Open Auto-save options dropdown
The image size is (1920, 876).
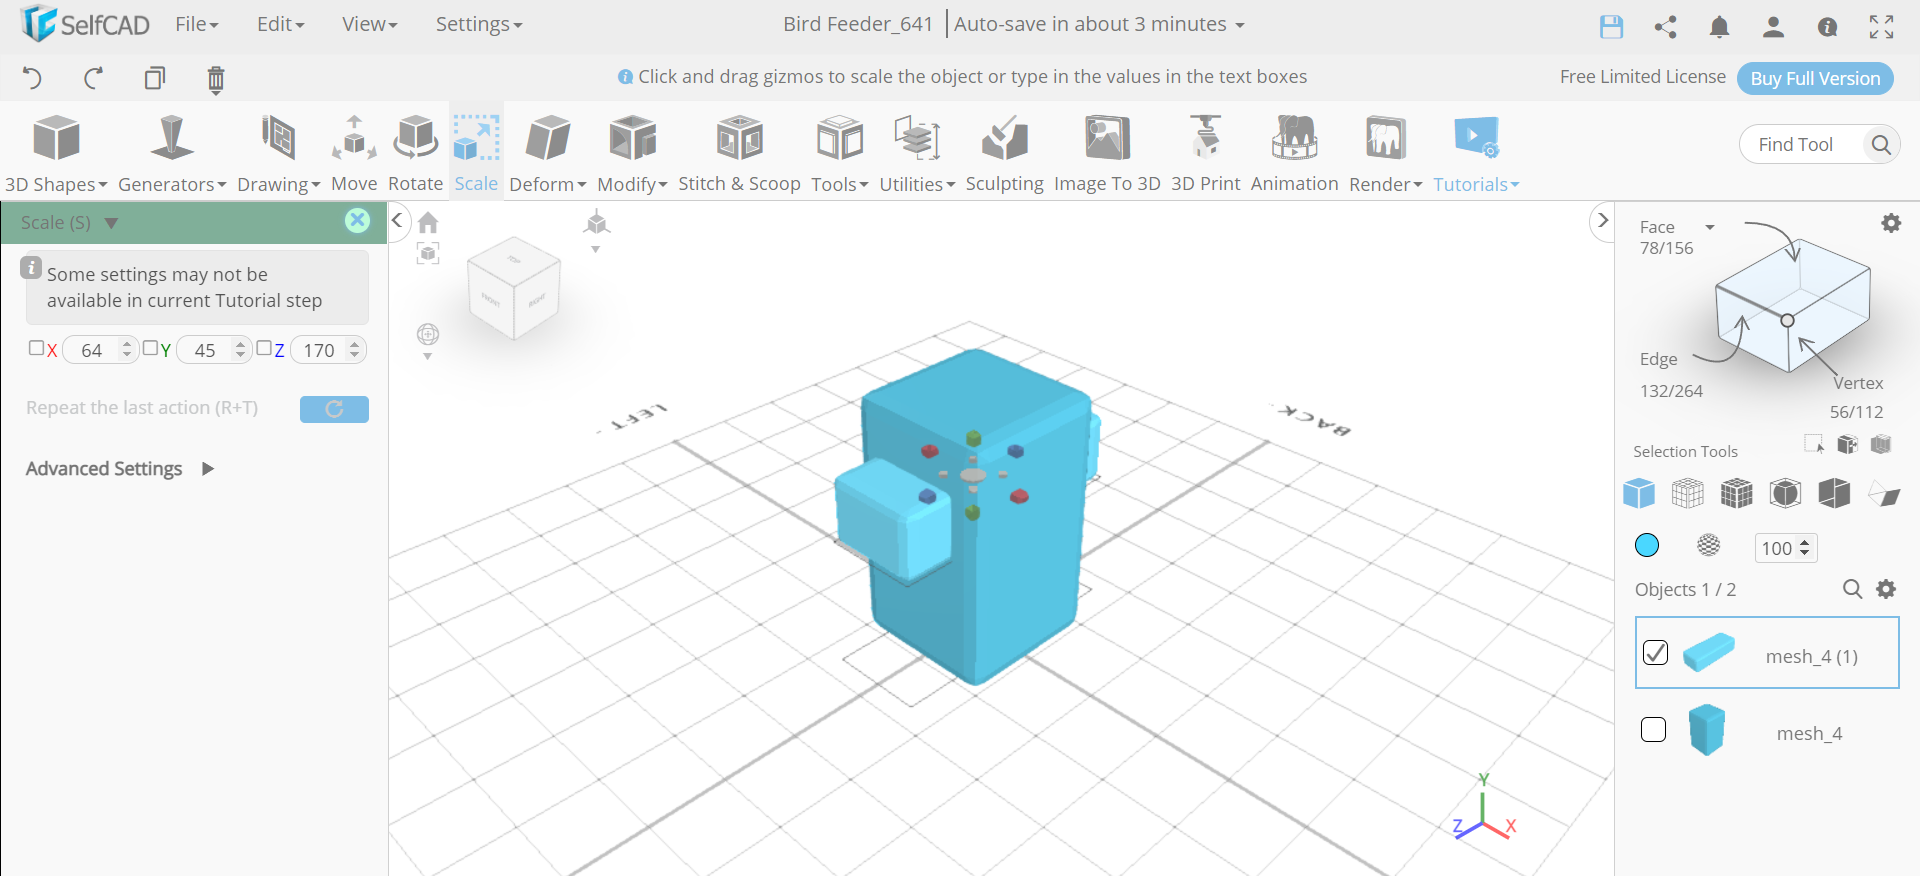pos(1099,24)
